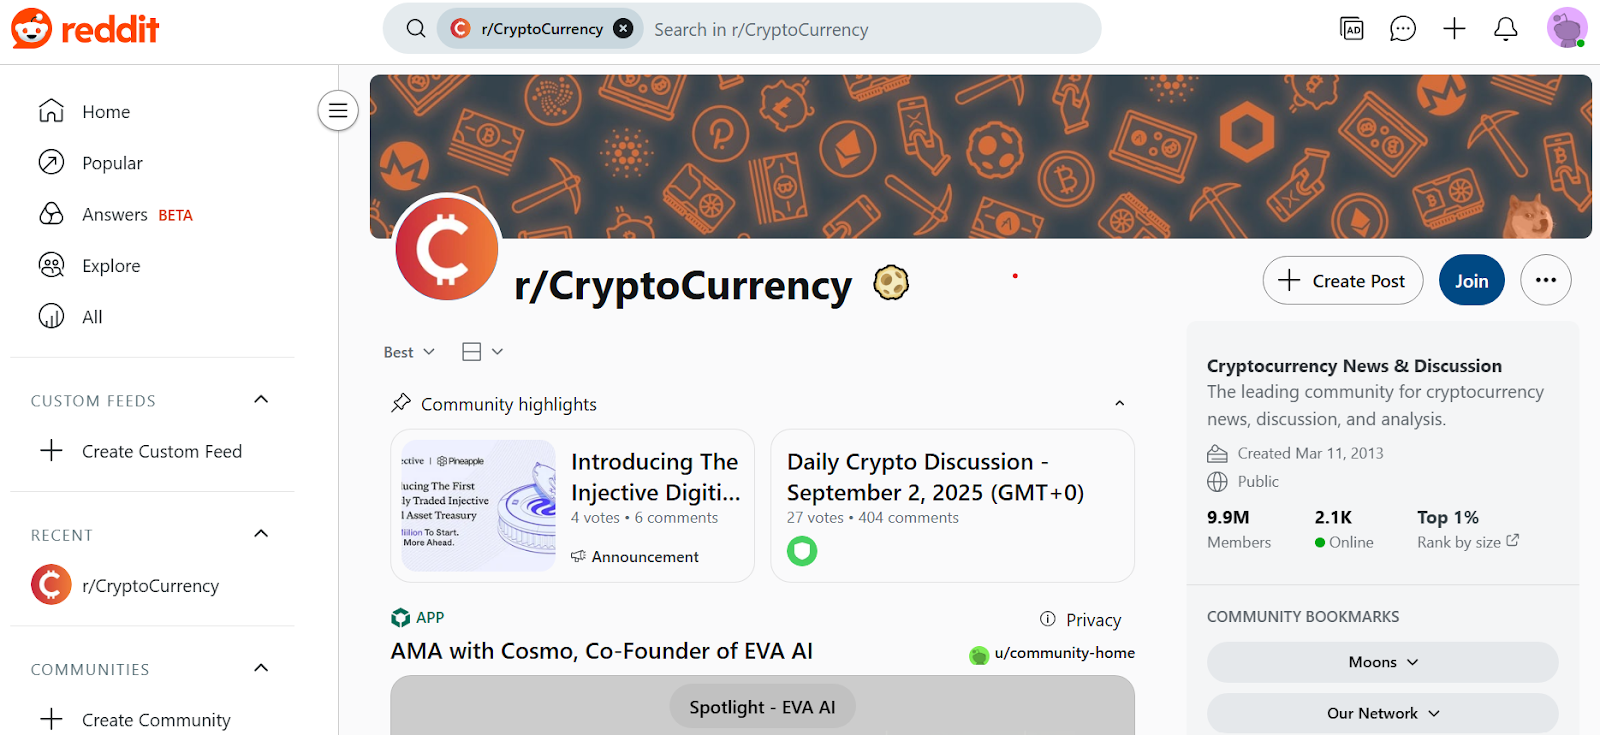Join the r/CryptoCurrency community
Viewport: 1600px width, 735px height.
coord(1471,280)
